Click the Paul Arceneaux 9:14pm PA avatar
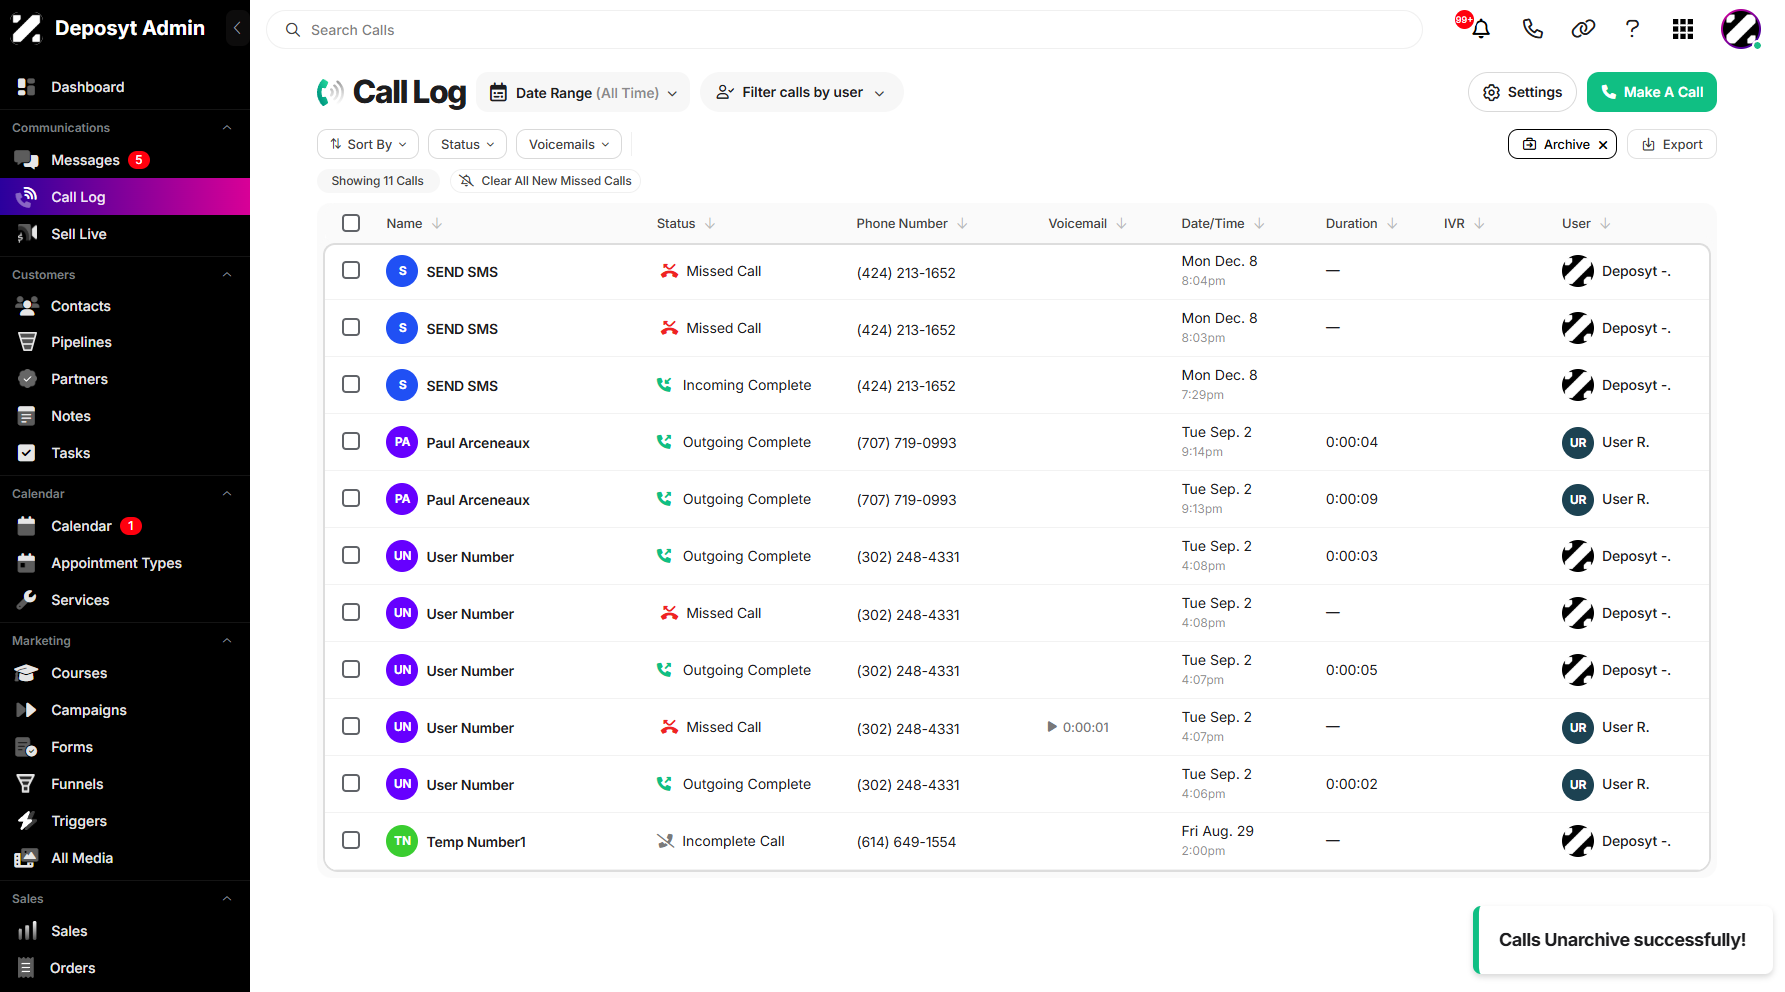Image resolution: width=1785 pixels, height=992 pixels. point(402,442)
